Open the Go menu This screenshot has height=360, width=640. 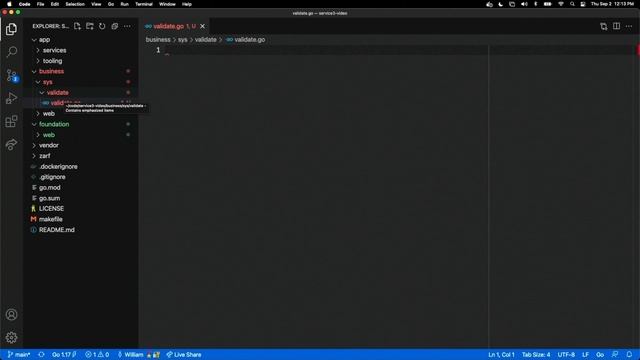click(111, 4)
